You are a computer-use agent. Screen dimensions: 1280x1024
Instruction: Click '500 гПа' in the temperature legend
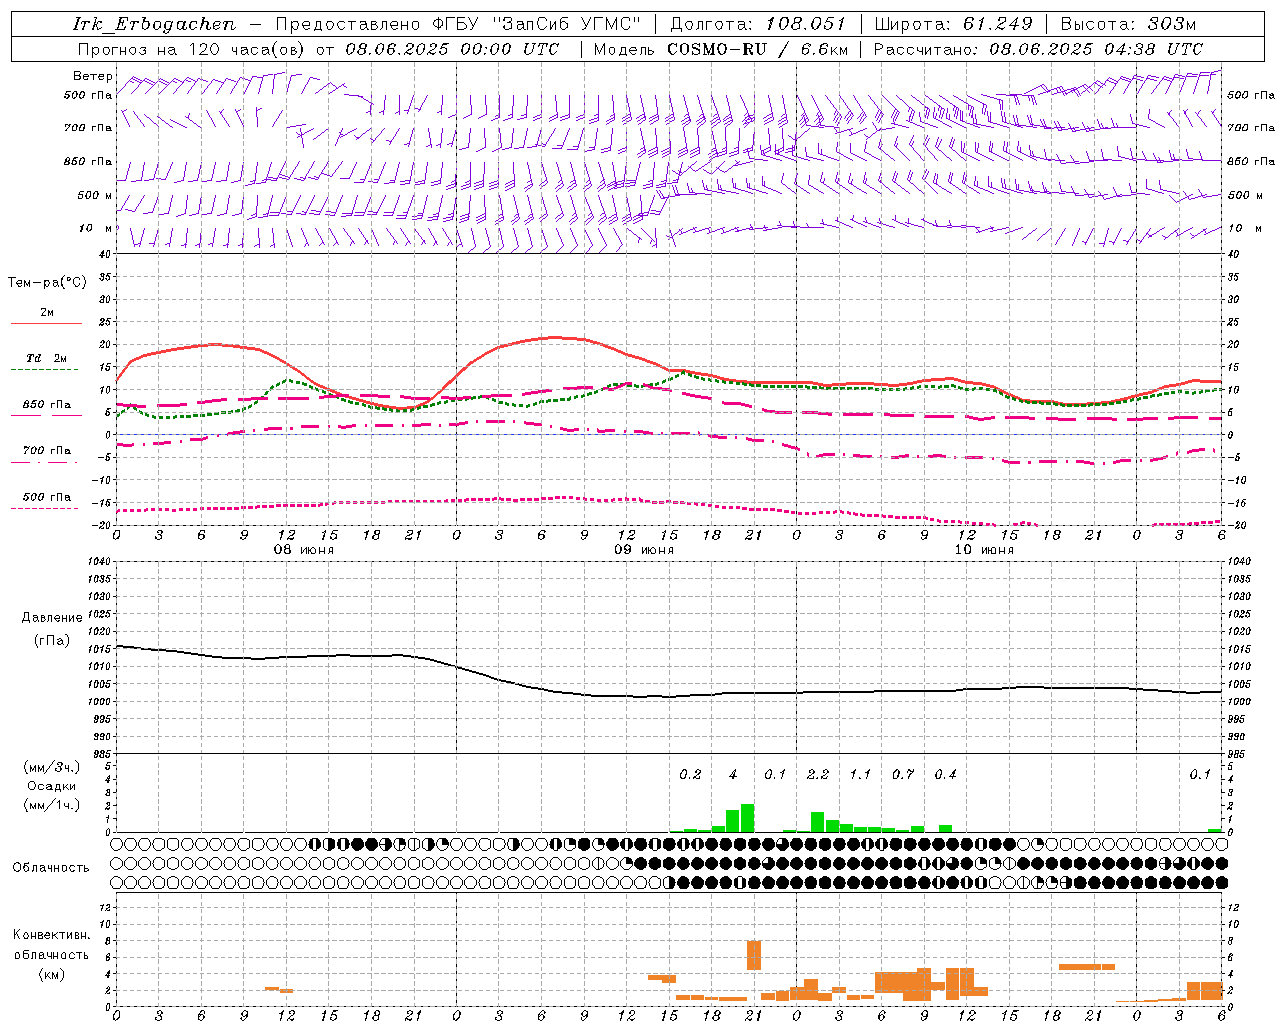[47, 497]
